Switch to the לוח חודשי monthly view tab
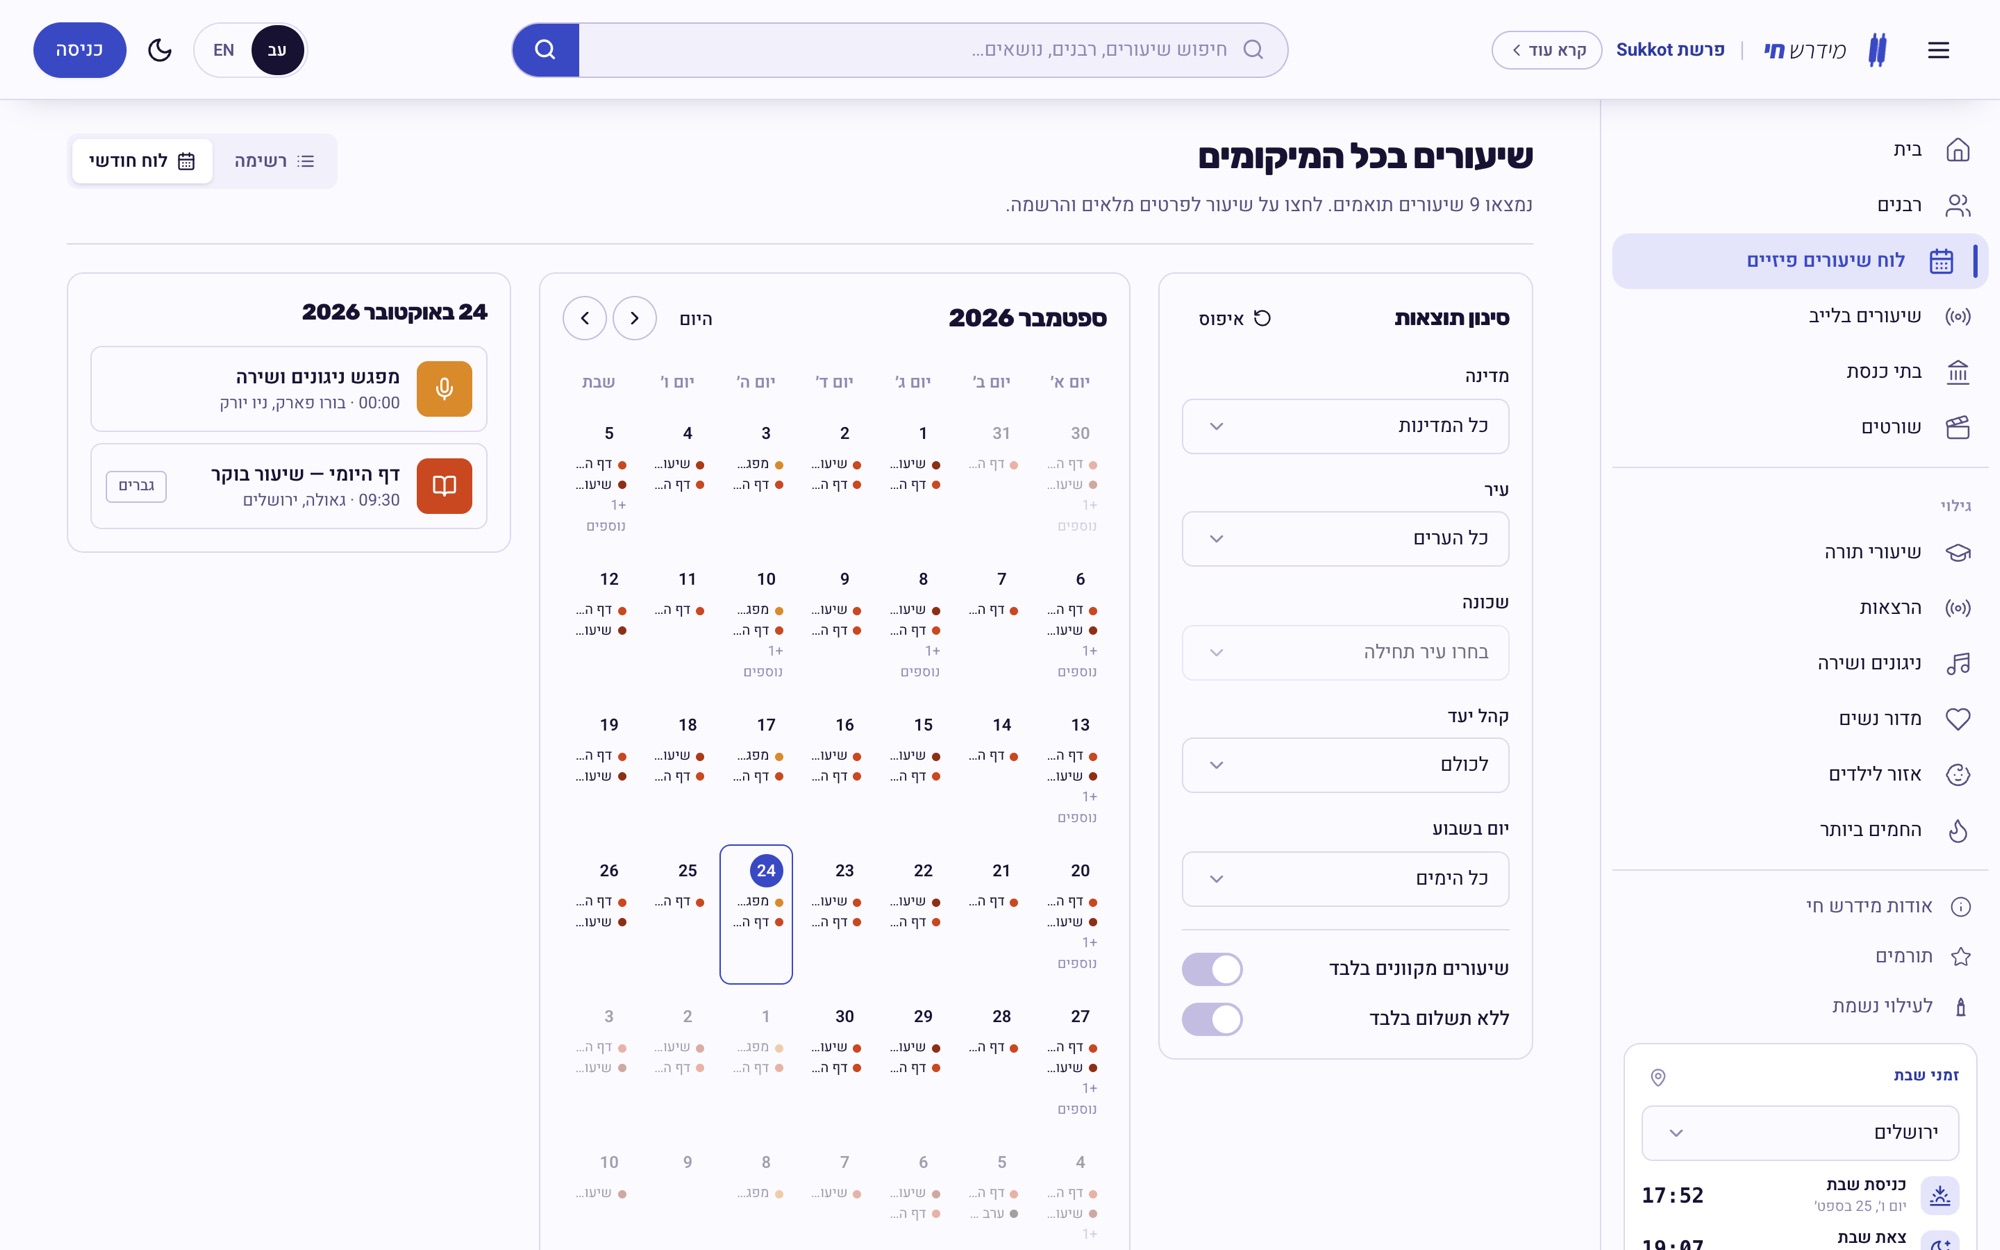The image size is (2000, 1250). click(x=142, y=161)
